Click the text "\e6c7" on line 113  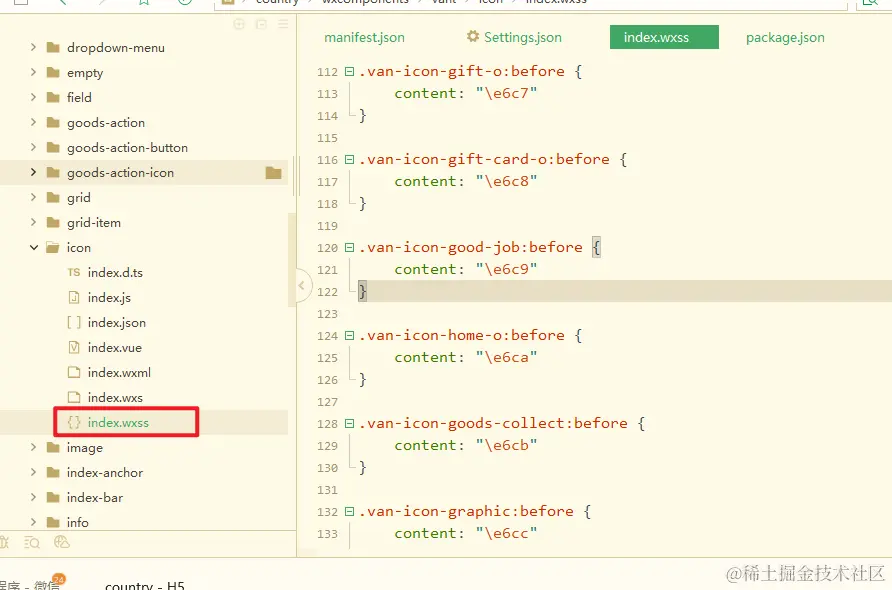[x=506, y=93]
